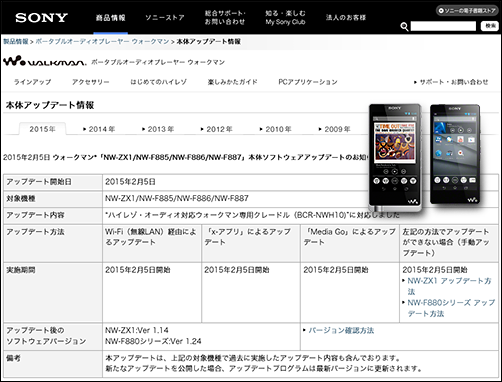Screen dimensions: 502x382
Task: Open 楽しみかたガイド navigation item
Action: tap(232, 82)
